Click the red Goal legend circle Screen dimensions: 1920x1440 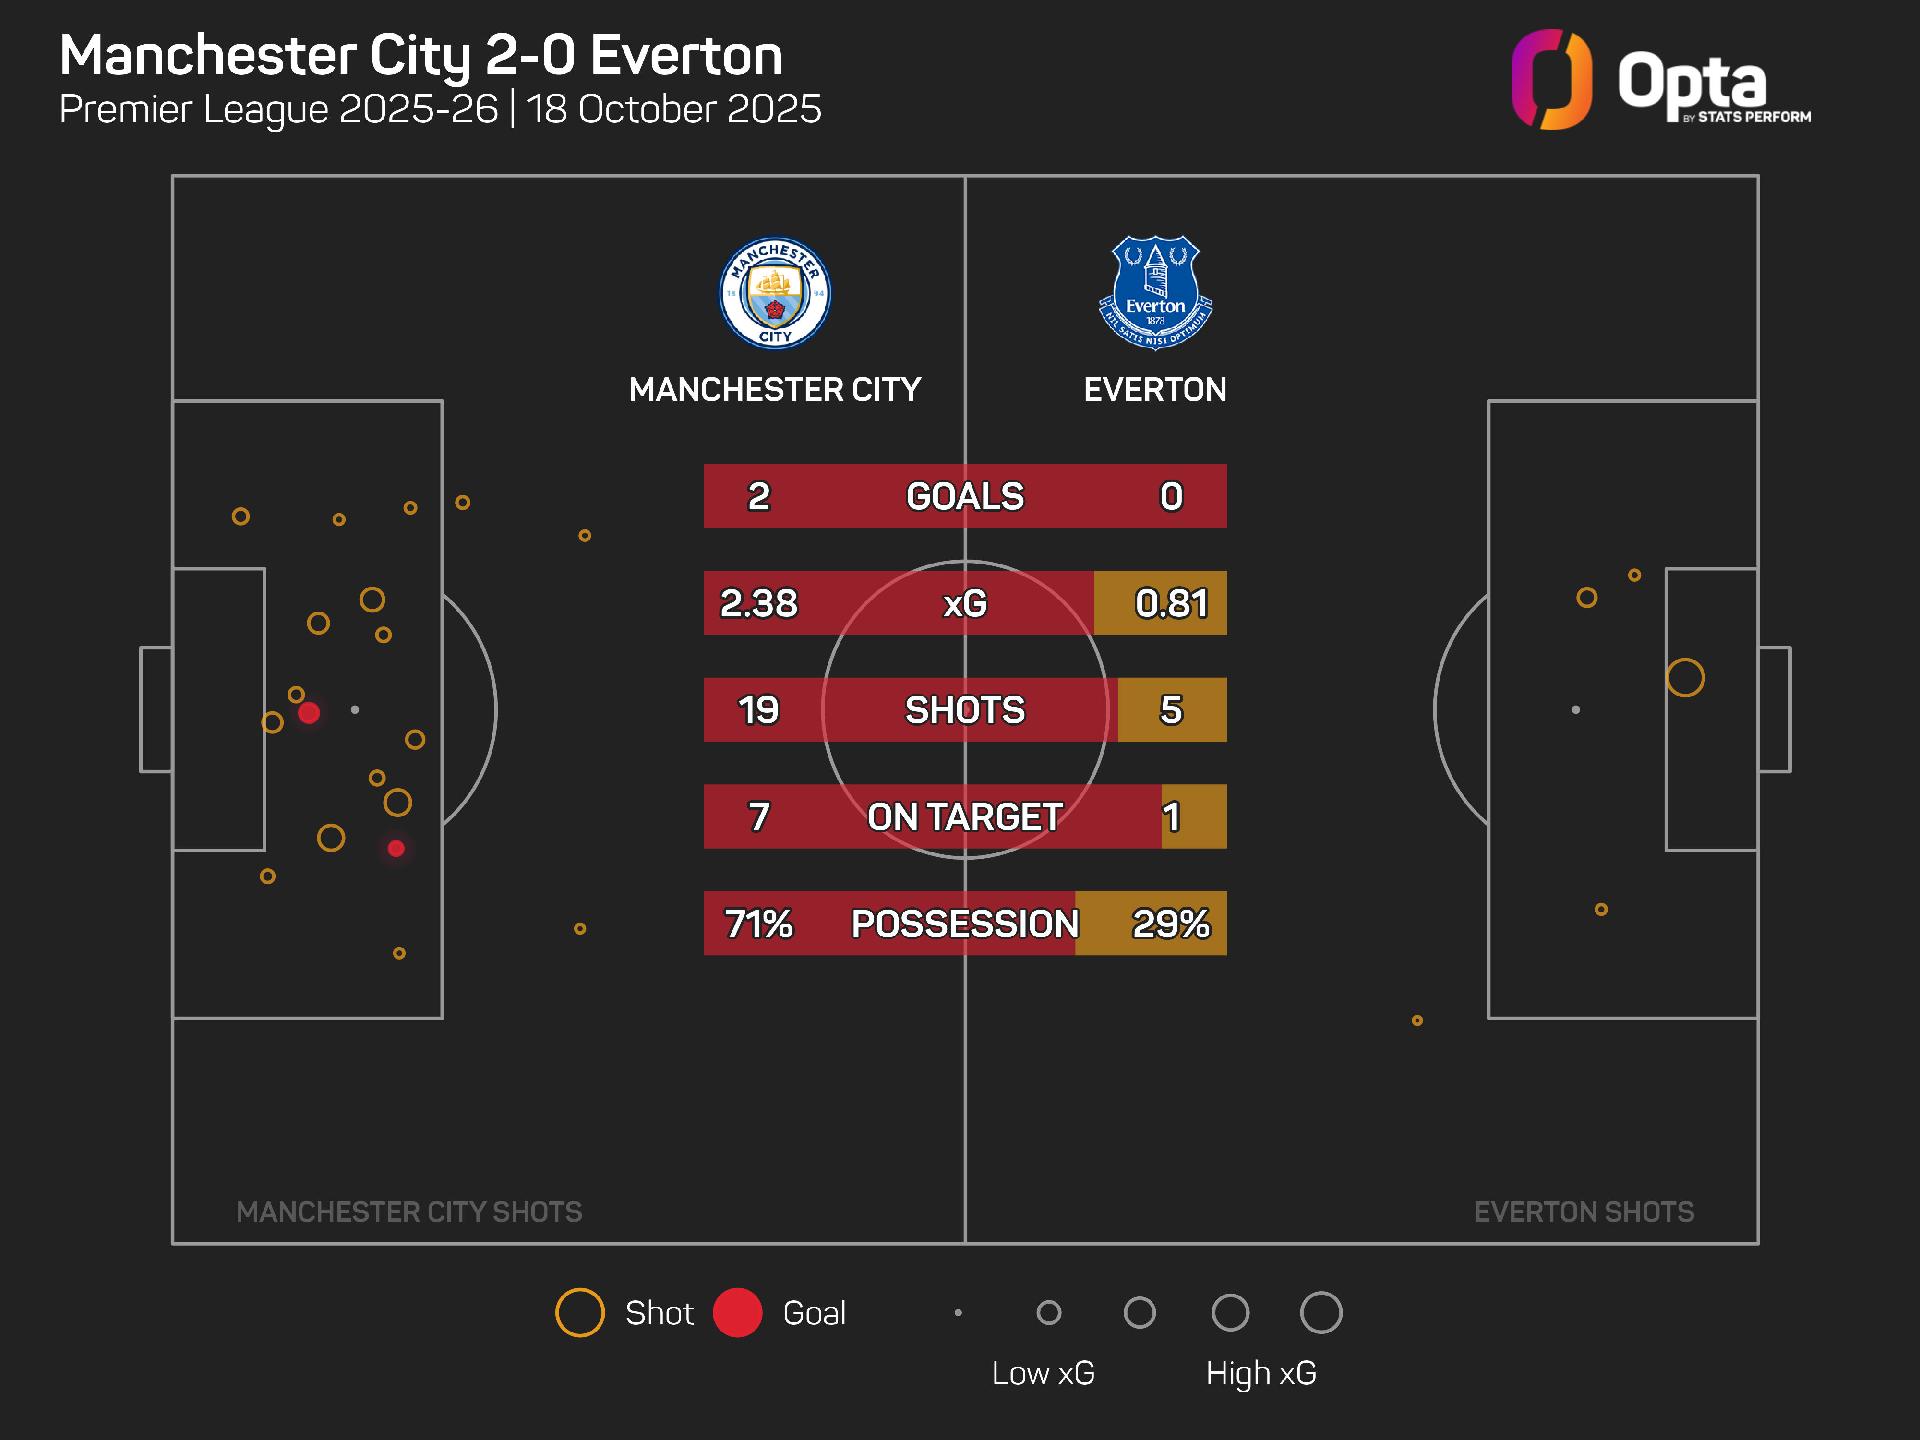click(738, 1312)
